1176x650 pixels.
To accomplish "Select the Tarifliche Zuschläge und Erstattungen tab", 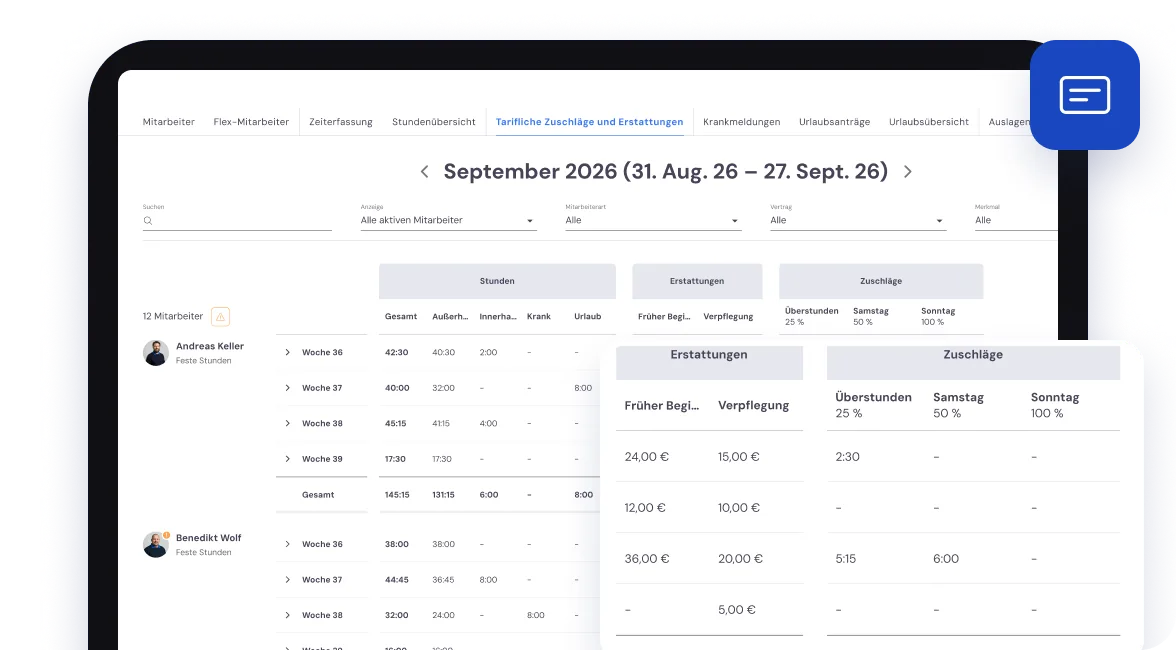I will pos(590,122).
